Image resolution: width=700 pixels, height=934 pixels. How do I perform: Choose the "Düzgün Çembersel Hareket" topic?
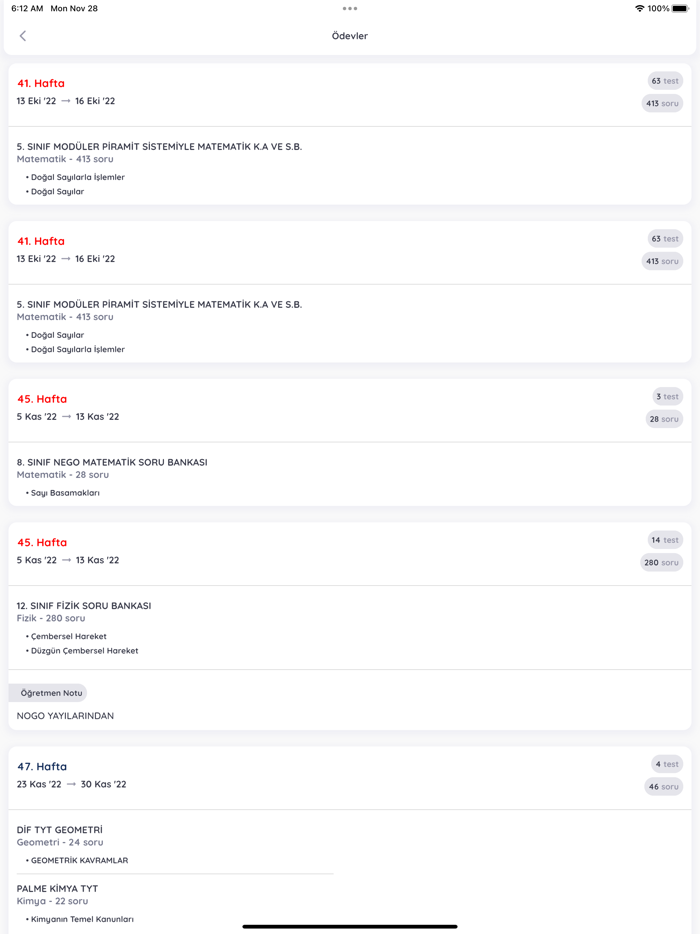(85, 651)
